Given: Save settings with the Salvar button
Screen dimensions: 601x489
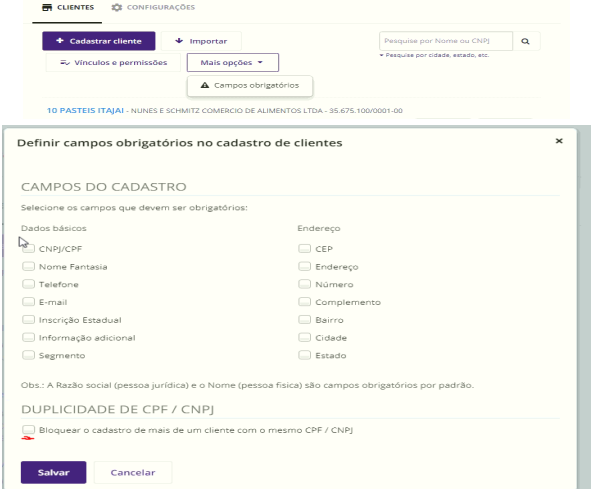Looking at the screenshot, I should tap(54, 473).
